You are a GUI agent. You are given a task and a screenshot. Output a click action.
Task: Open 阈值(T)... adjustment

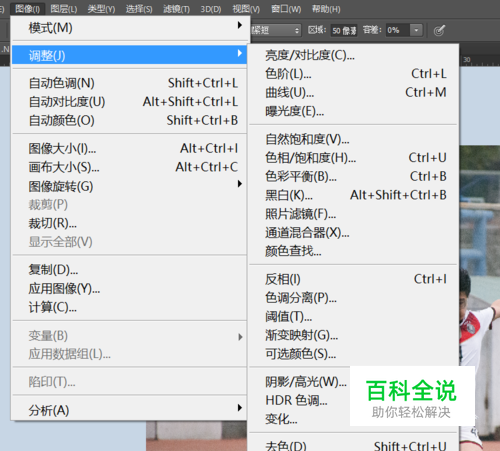pyautogui.click(x=353, y=316)
